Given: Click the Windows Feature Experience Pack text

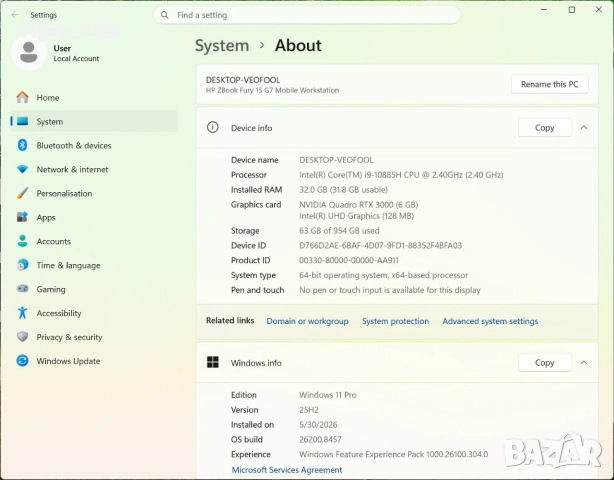Looking at the screenshot, I should point(394,455).
